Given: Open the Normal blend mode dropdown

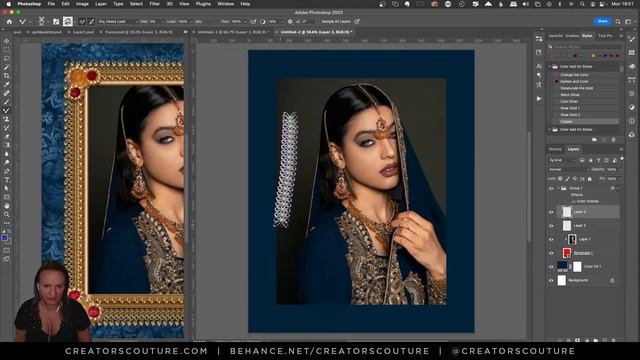Looking at the screenshot, I should point(568,169).
